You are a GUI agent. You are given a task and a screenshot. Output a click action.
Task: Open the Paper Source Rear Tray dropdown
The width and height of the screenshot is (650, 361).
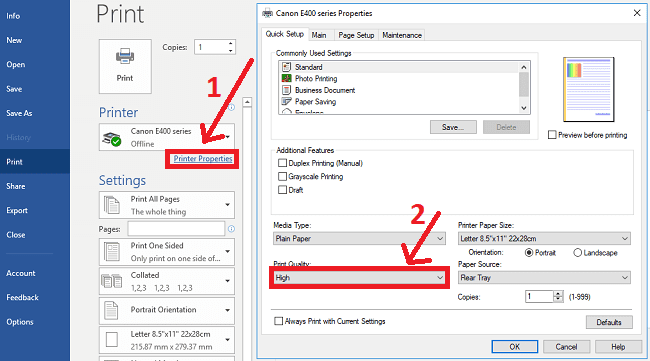[544, 278]
